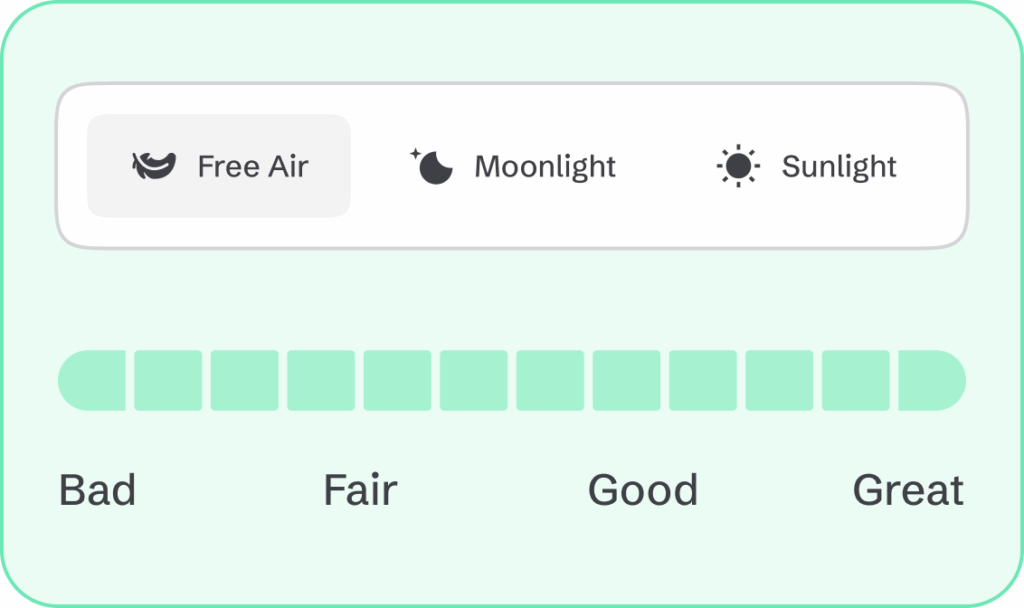Click the fourth rating segment from left
The height and width of the screenshot is (608, 1024).
(321, 380)
